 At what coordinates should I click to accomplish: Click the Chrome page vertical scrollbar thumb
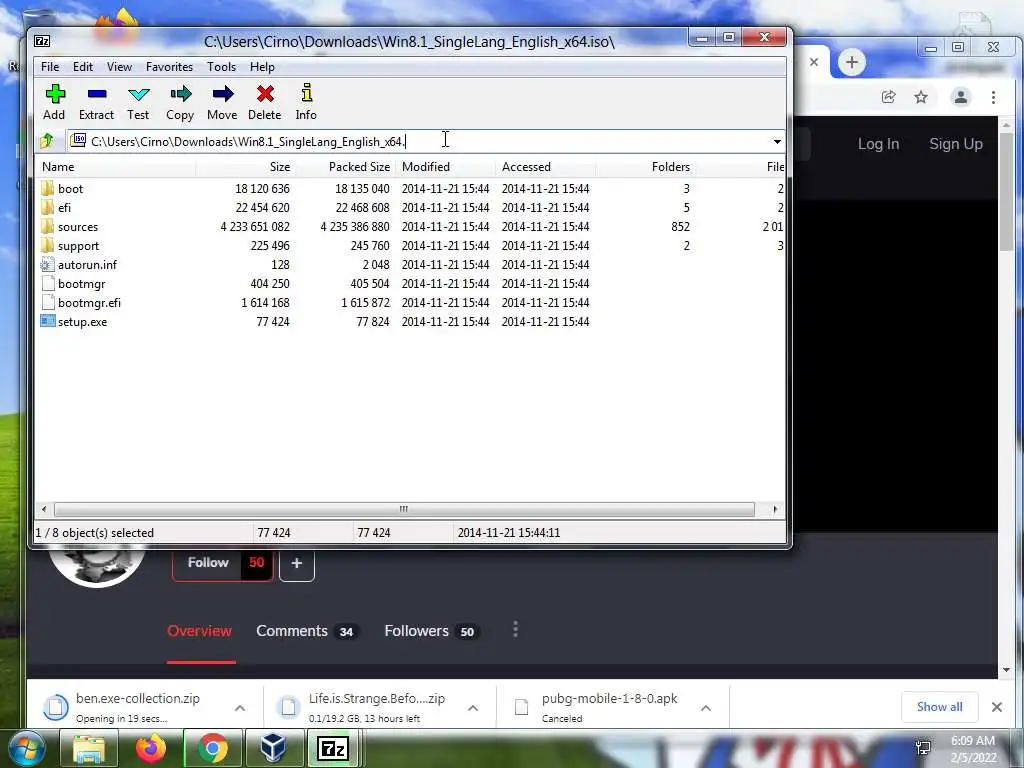coord(1006,191)
